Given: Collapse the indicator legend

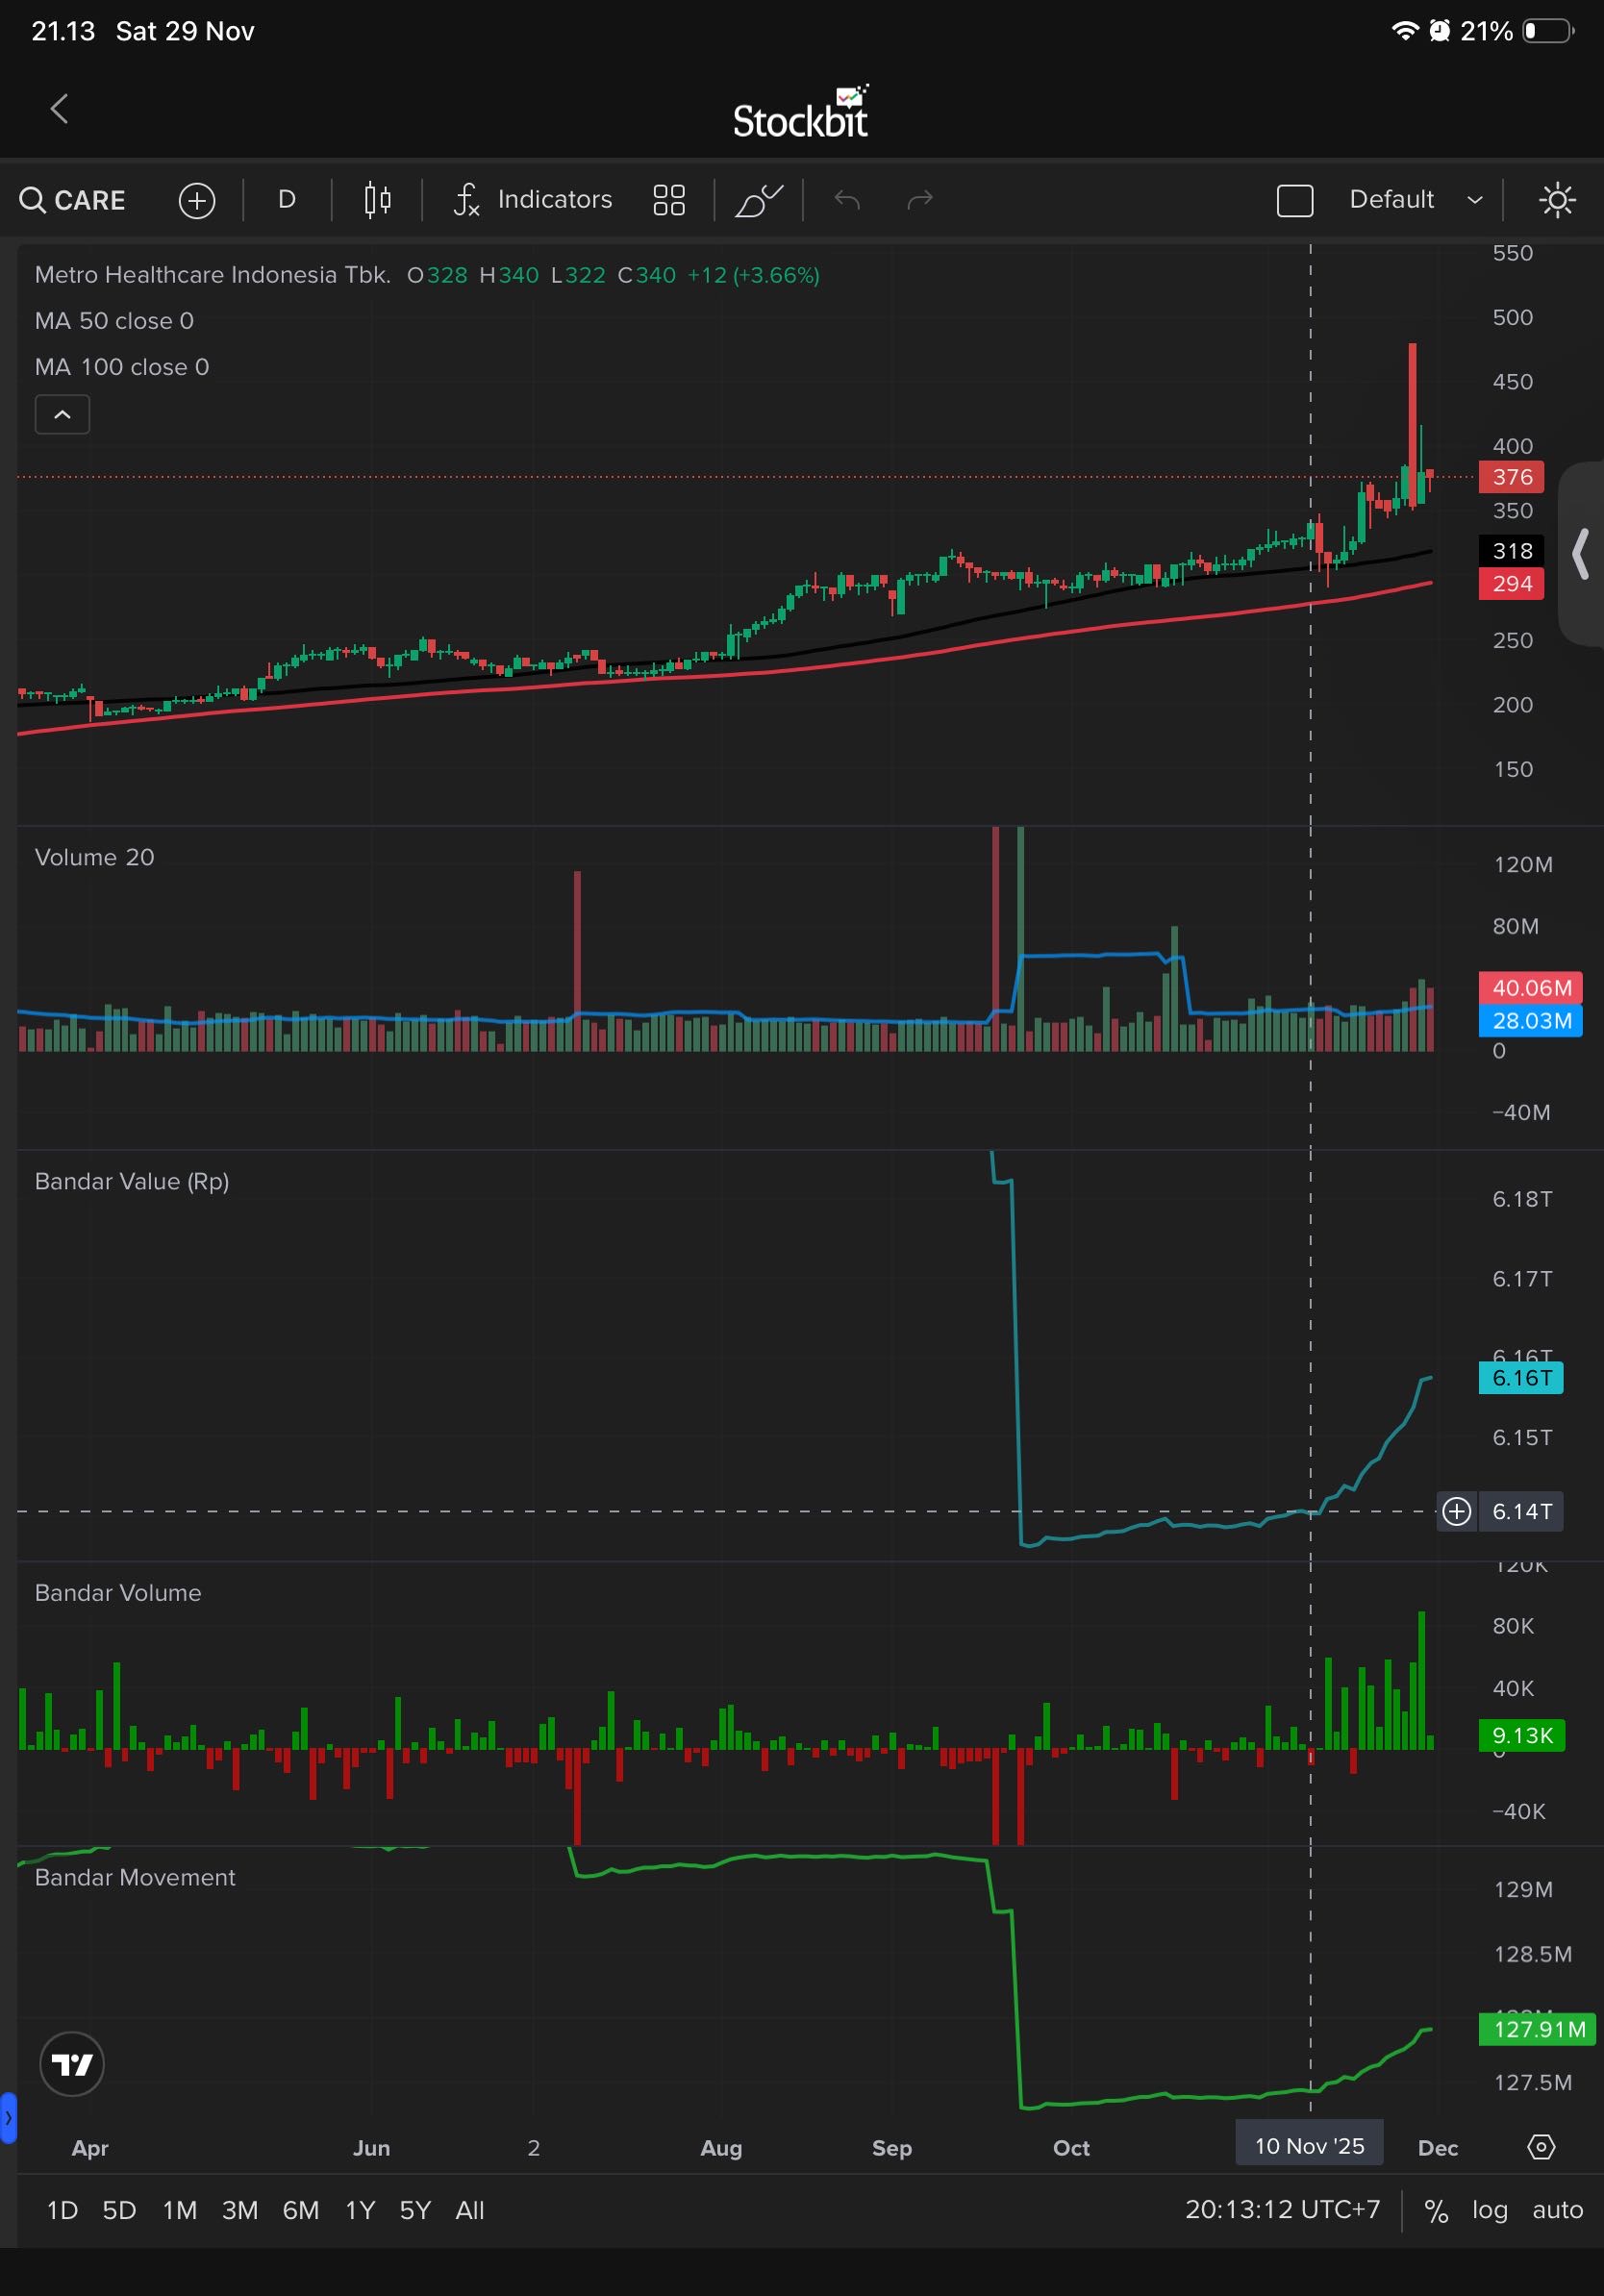Looking at the screenshot, I should (x=62, y=414).
